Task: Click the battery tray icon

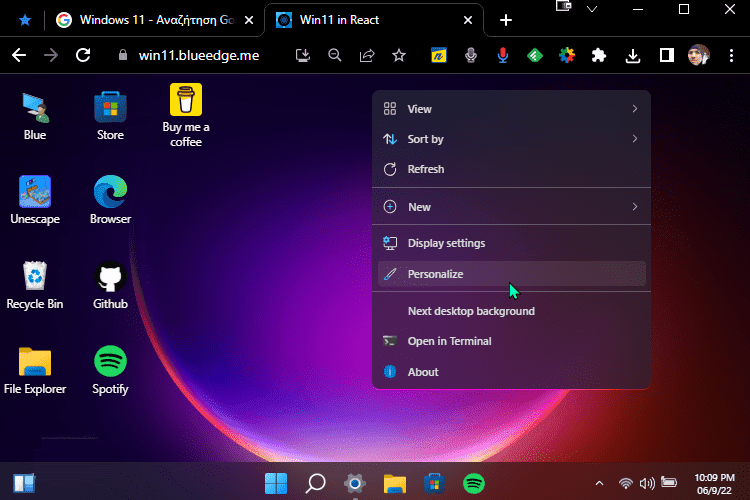Action: point(669,482)
